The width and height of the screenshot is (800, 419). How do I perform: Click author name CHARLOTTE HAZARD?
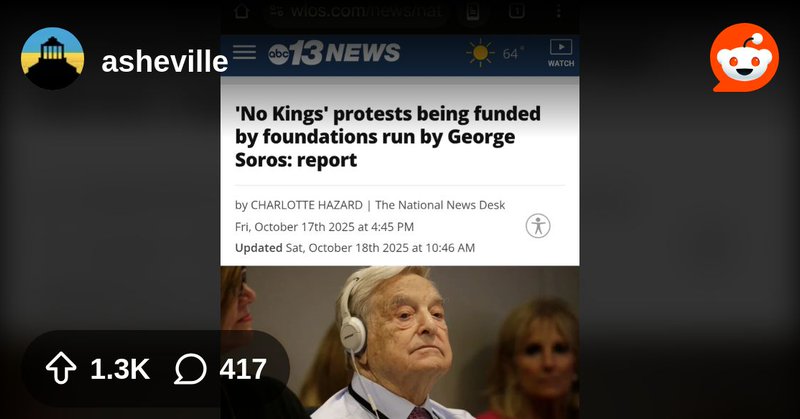click(x=306, y=205)
